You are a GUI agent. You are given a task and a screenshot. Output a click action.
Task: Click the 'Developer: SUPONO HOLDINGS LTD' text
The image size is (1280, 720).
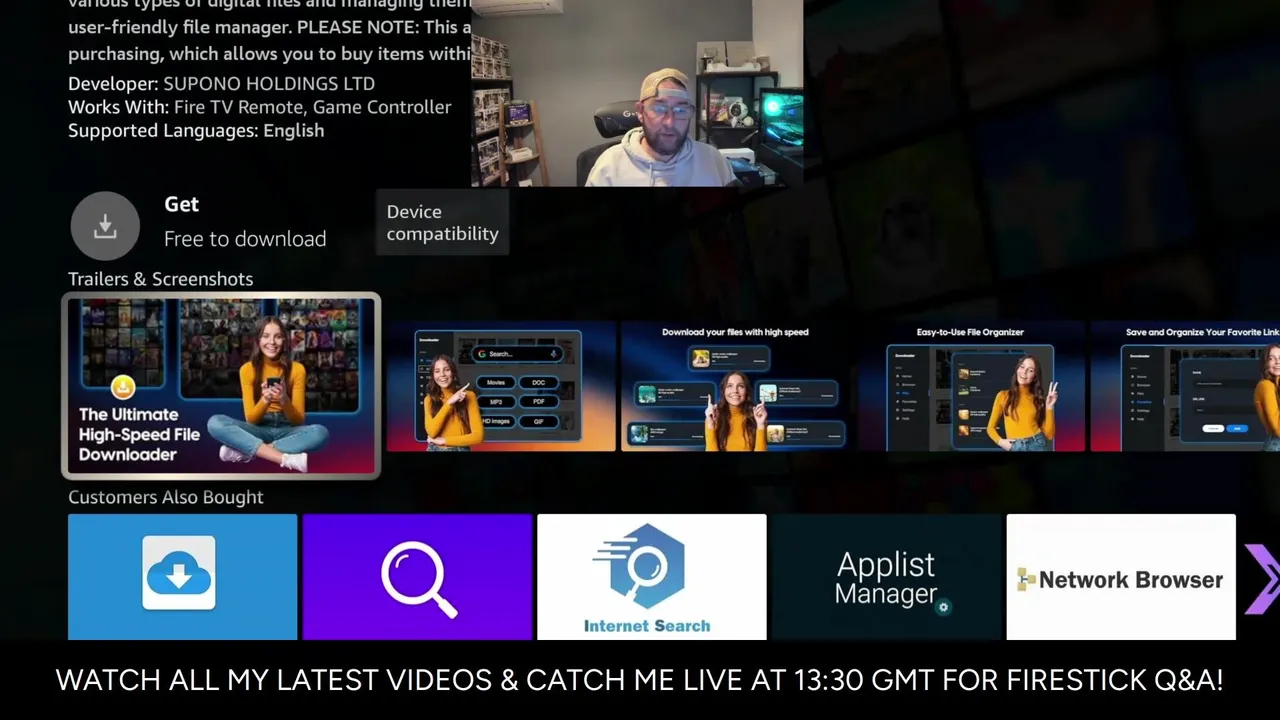tap(221, 84)
